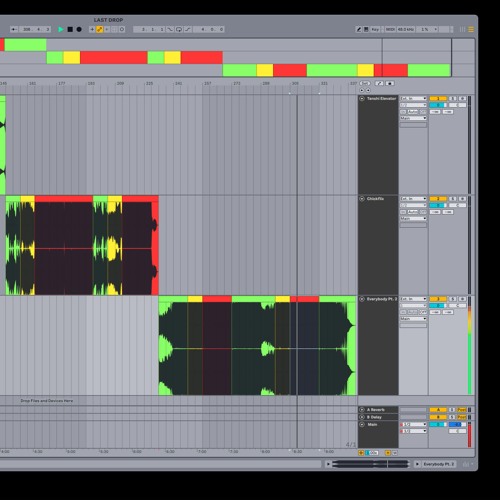
Task: Solo the Tenshi Elevator track
Action: point(453,99)
